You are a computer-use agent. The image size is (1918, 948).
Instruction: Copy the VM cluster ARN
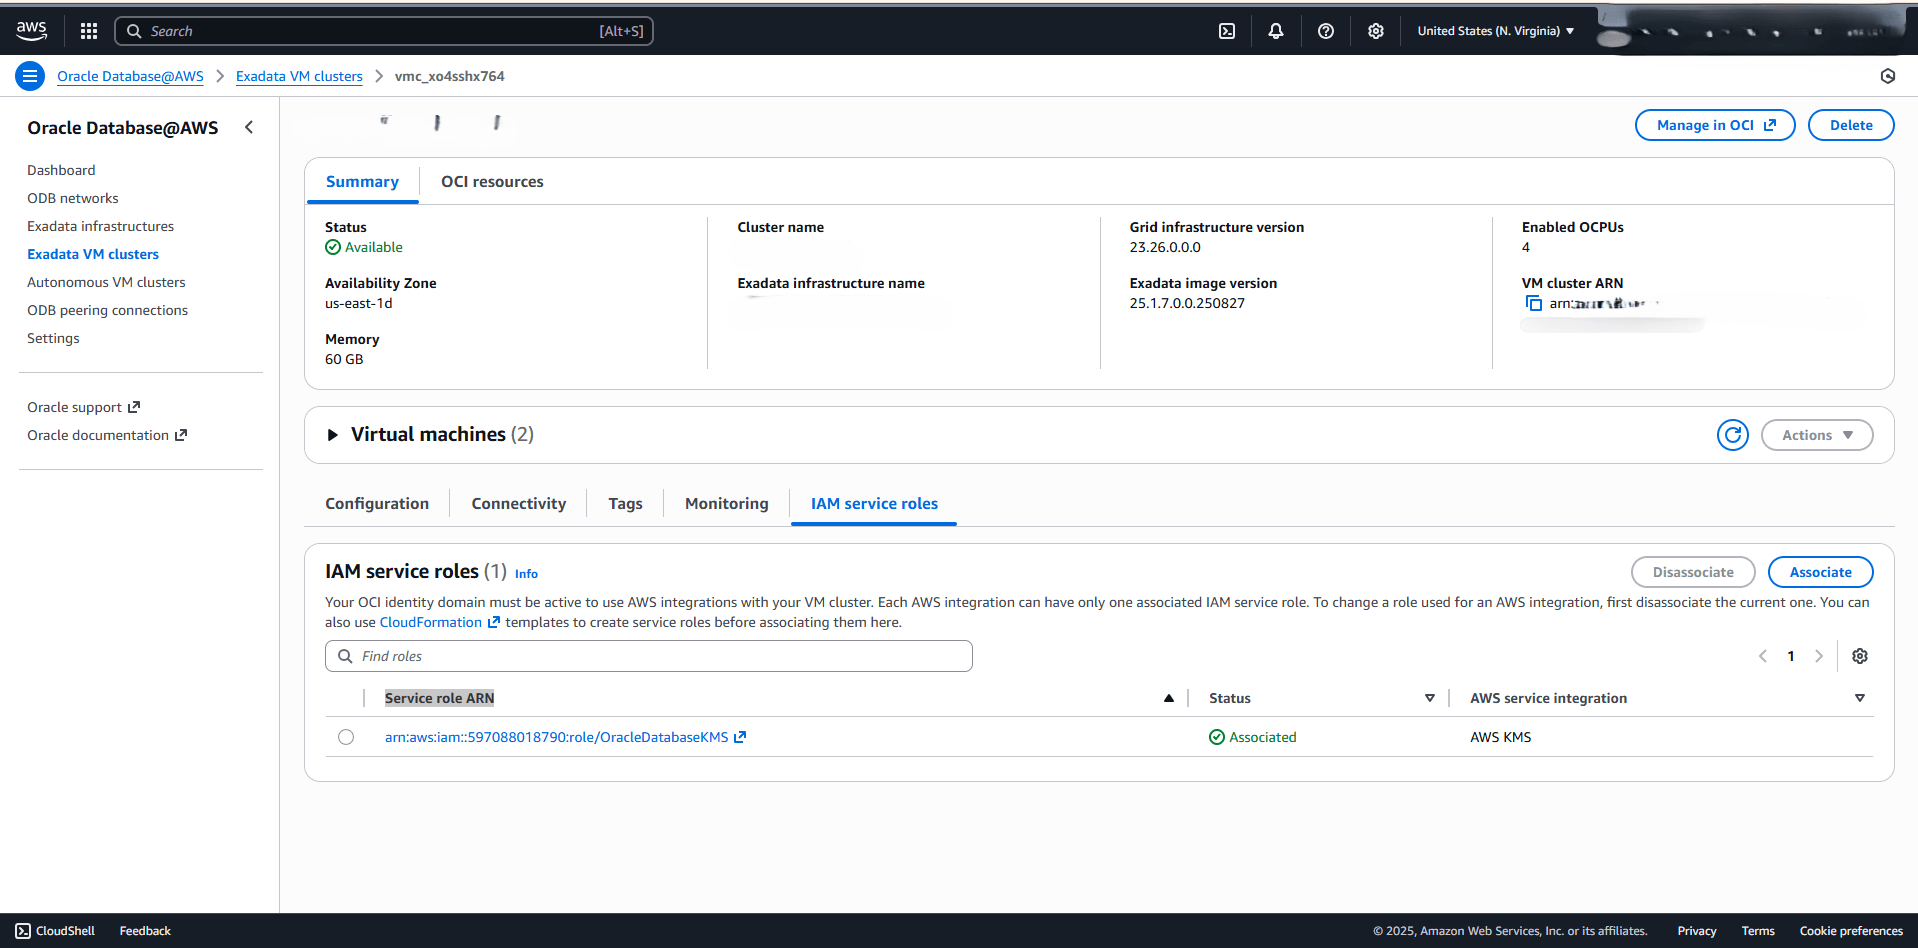tap(1534, 303)
